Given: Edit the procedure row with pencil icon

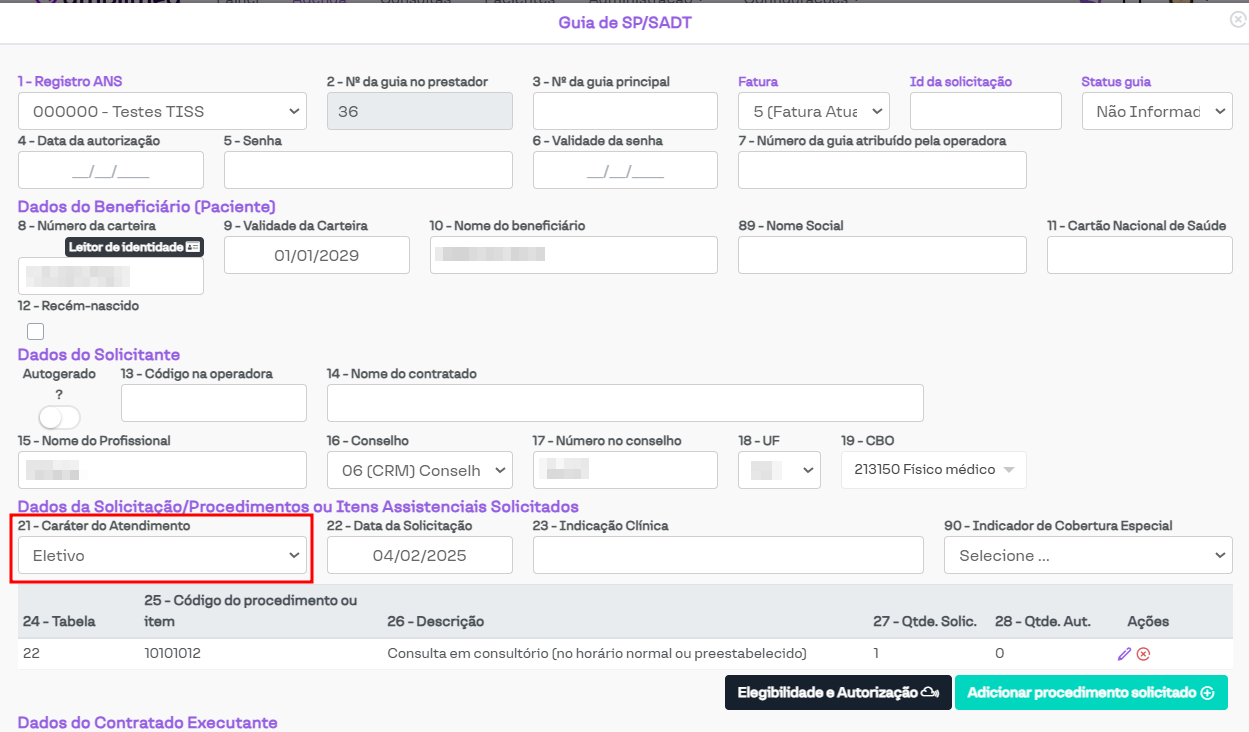Looking at the screenshot, I should coord(1124,654).
